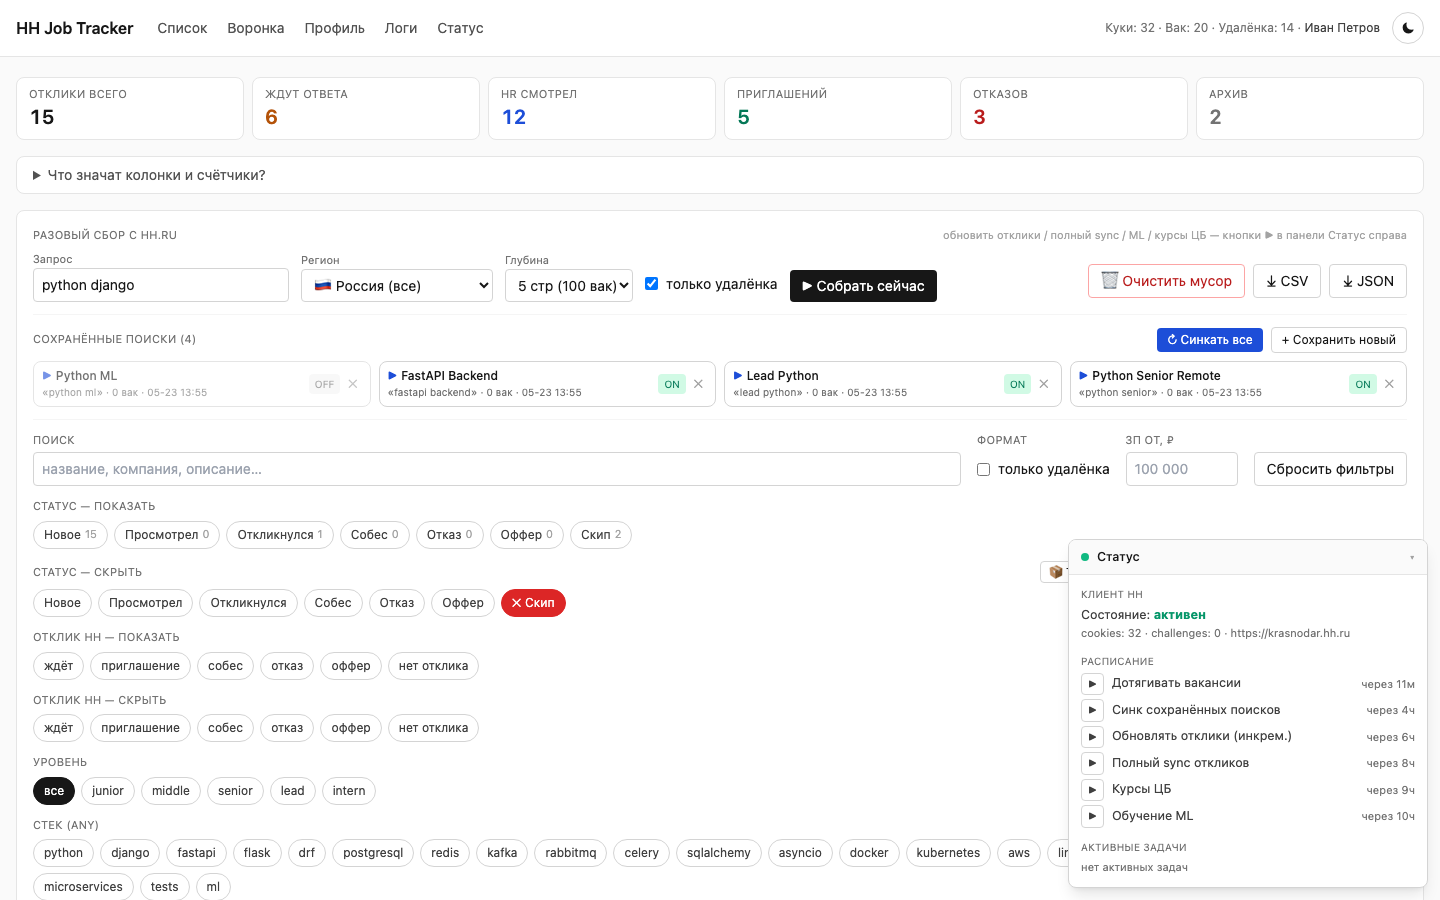Run the Python Senior Remote play icon
The image size is (1440, 900).
pos(1083,376)
